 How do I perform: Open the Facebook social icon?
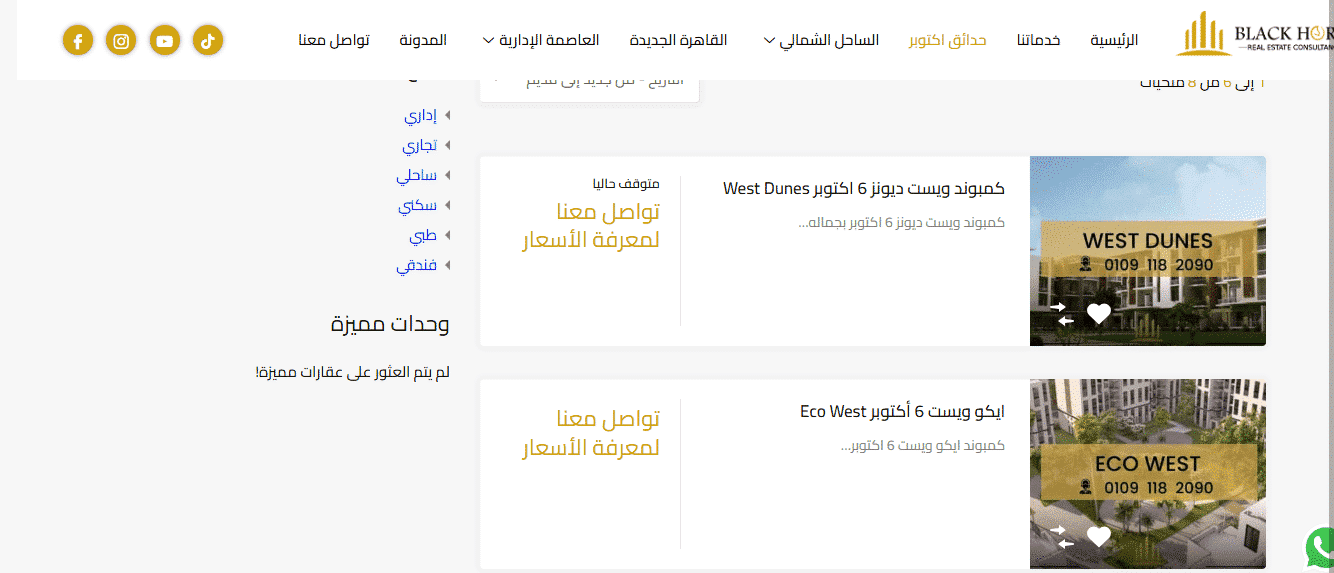(x=78, y=41)
